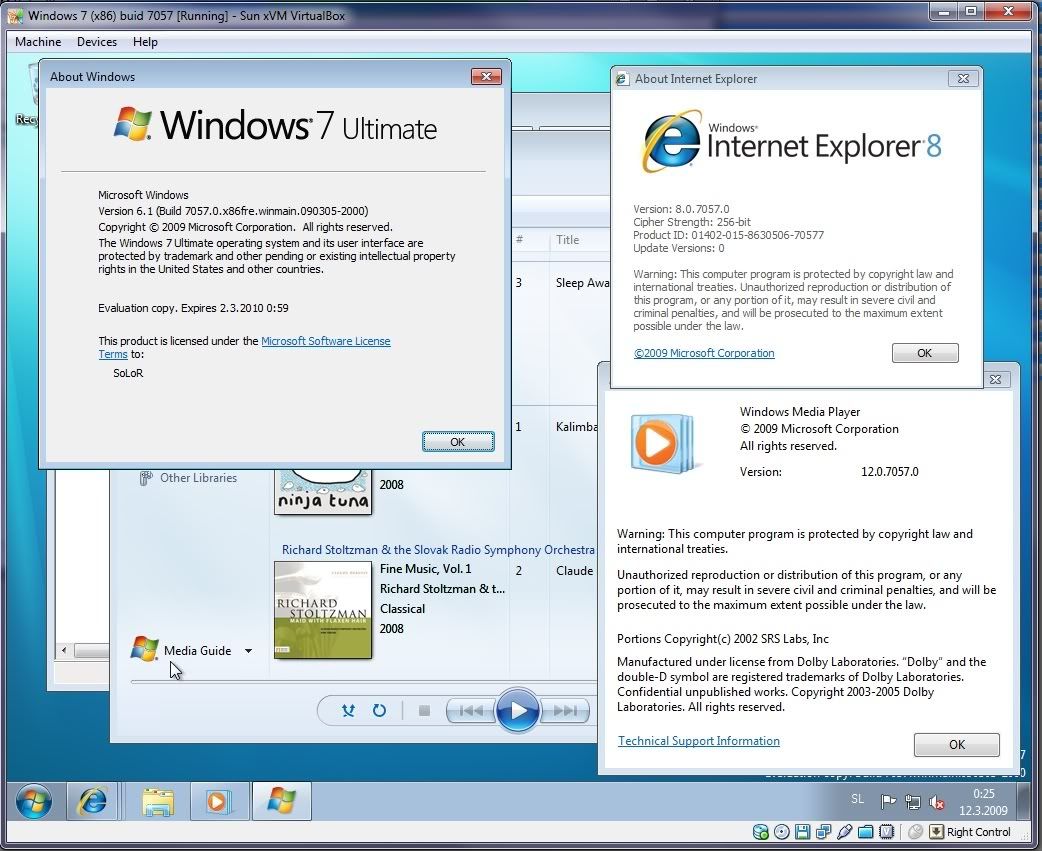
Task: Close the Windows Media Player about dialog
Action: (x=995, y=379)
